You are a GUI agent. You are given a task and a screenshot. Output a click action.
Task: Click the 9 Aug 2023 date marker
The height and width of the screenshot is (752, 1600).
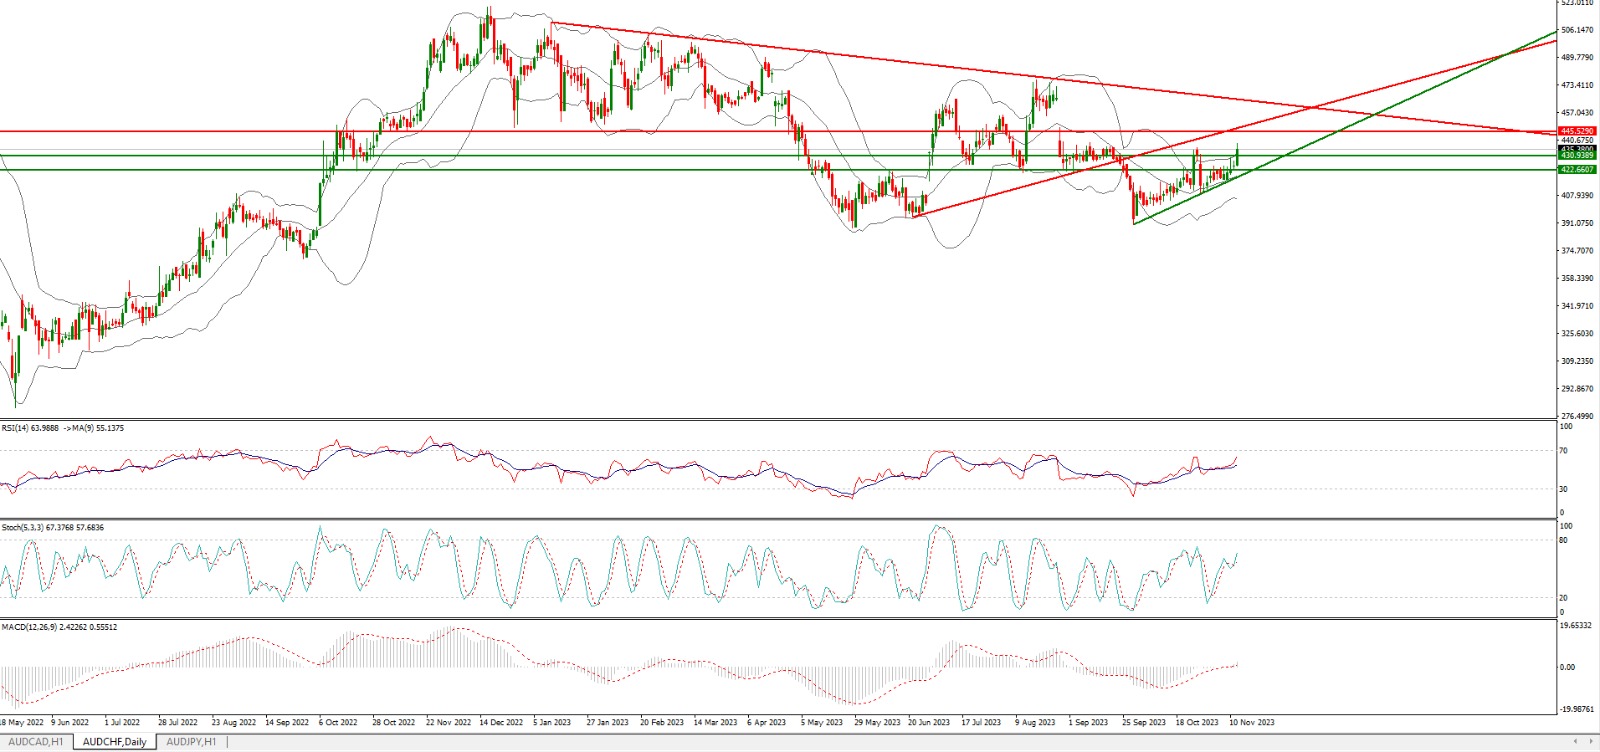[x=1035, y=722]
